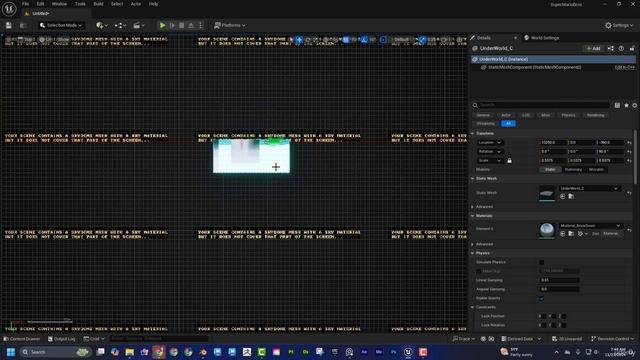
Task: Select the Rendering filter button
Action: tap(596, 115)
